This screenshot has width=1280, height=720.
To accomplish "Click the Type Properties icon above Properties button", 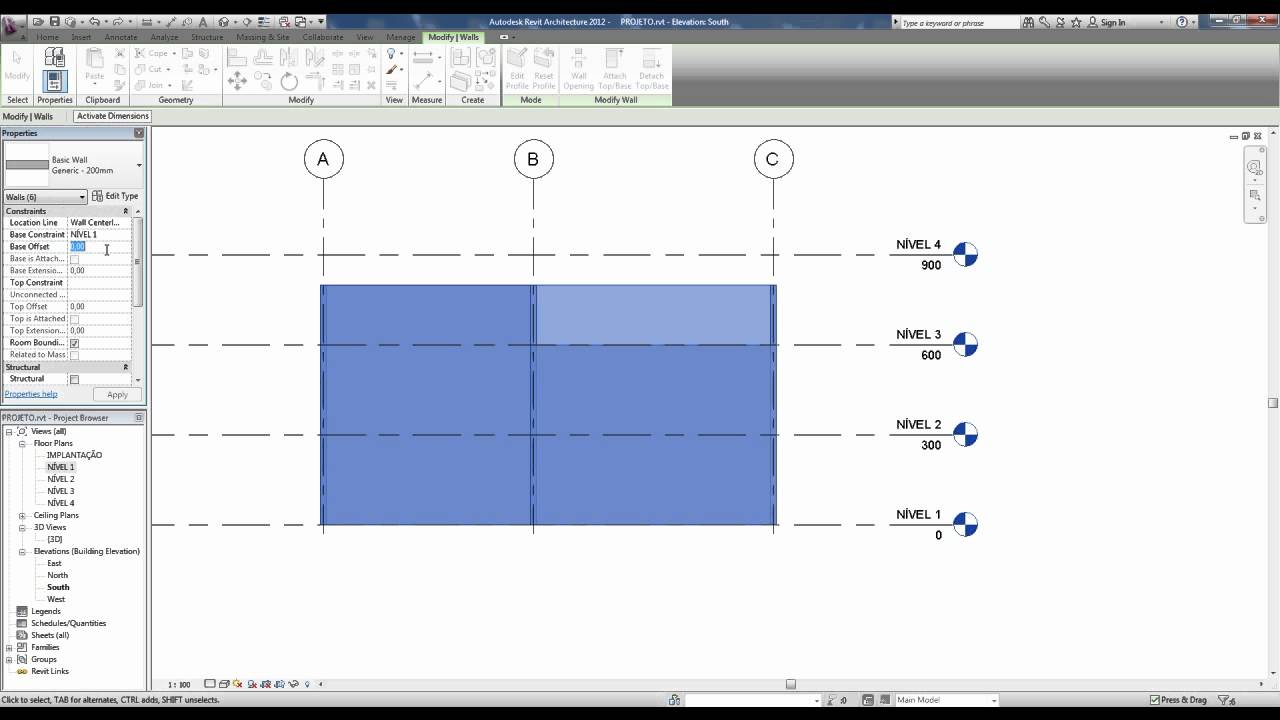I will coord(54,58).
